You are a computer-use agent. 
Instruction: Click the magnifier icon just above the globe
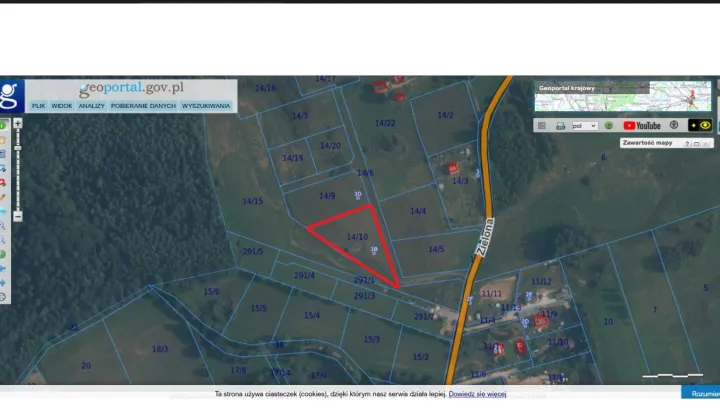click(2, 240)
